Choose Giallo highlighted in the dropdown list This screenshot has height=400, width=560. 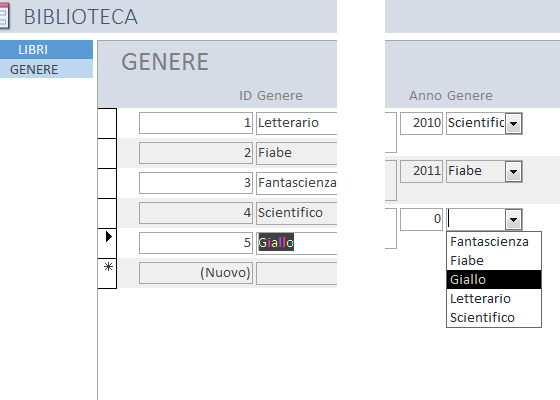[494, 280]
